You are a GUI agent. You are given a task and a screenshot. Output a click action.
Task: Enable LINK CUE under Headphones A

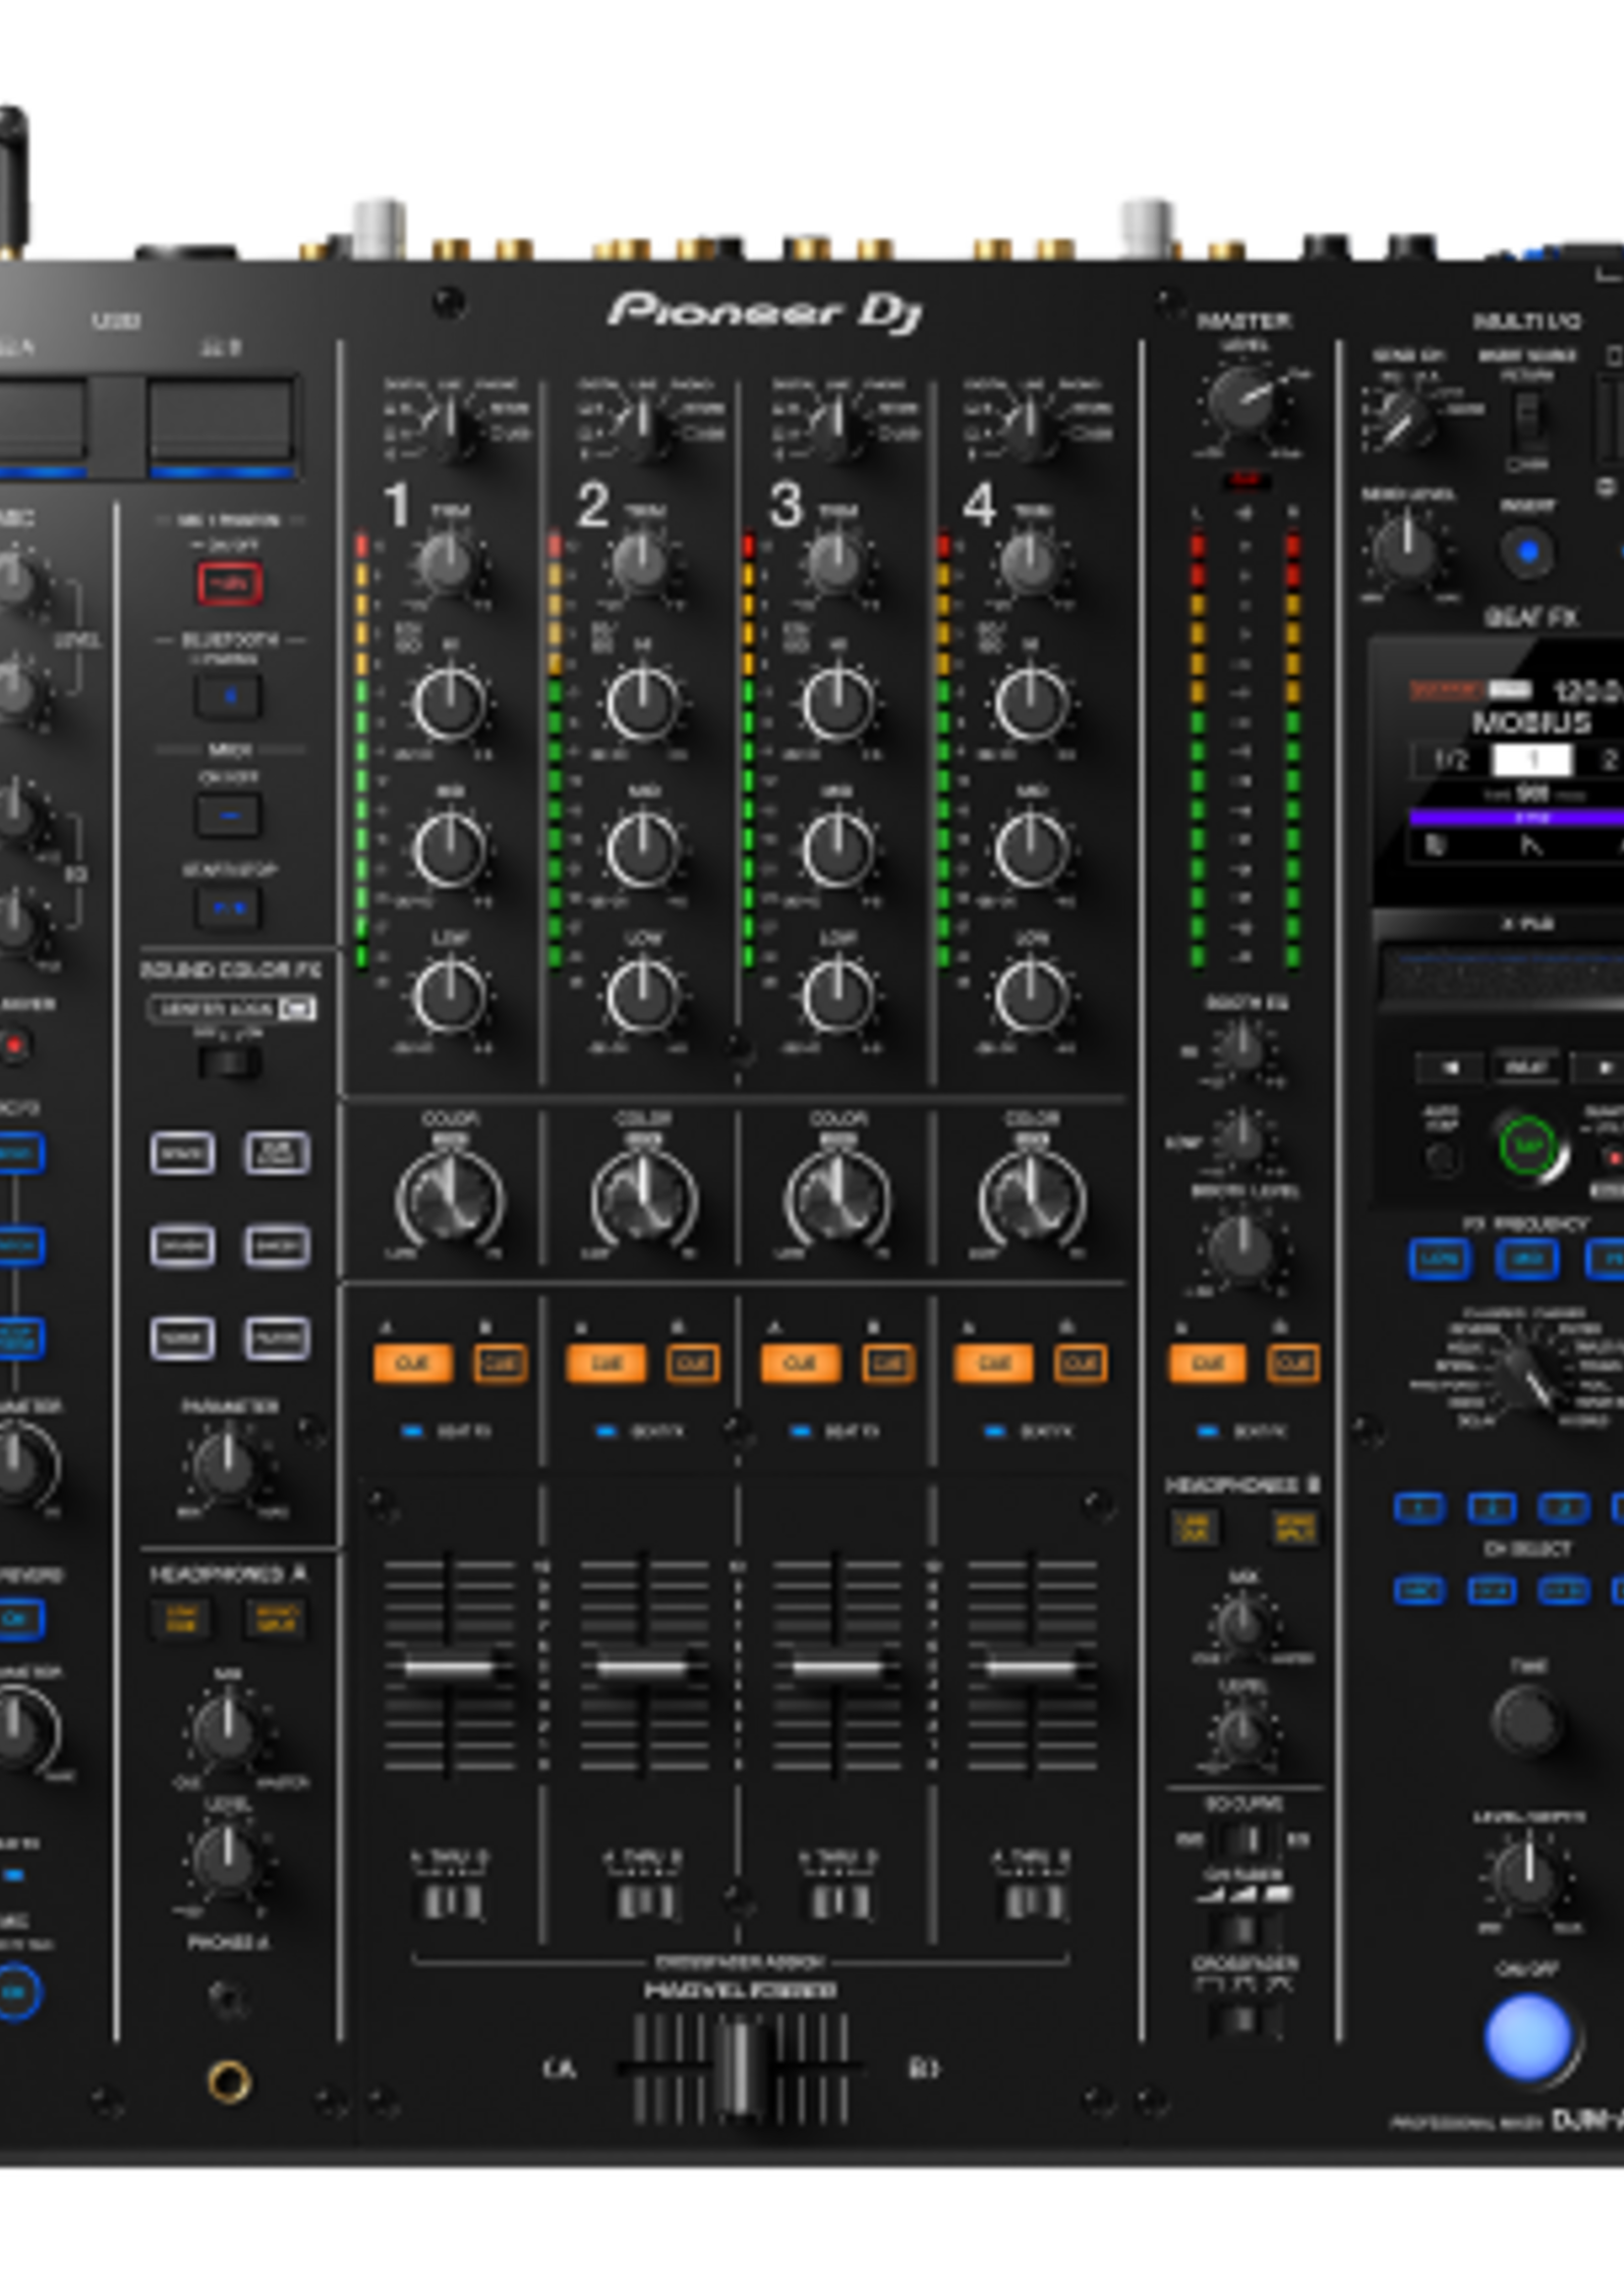coord(182,1619)
